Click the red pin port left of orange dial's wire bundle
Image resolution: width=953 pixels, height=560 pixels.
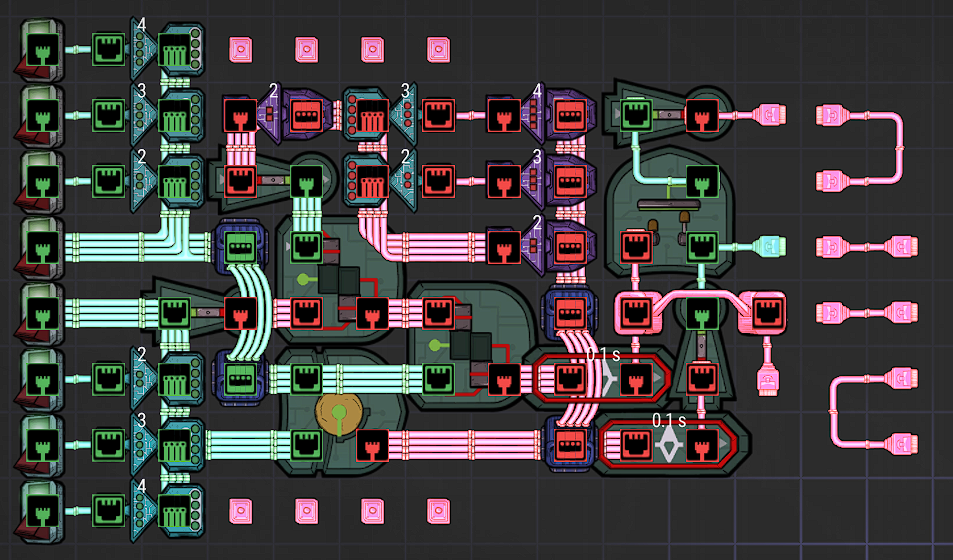pyautogui.click(x=372, y=444)
